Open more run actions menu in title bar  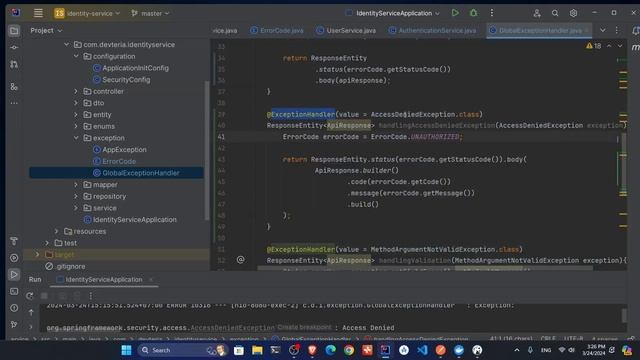(492, 13)
